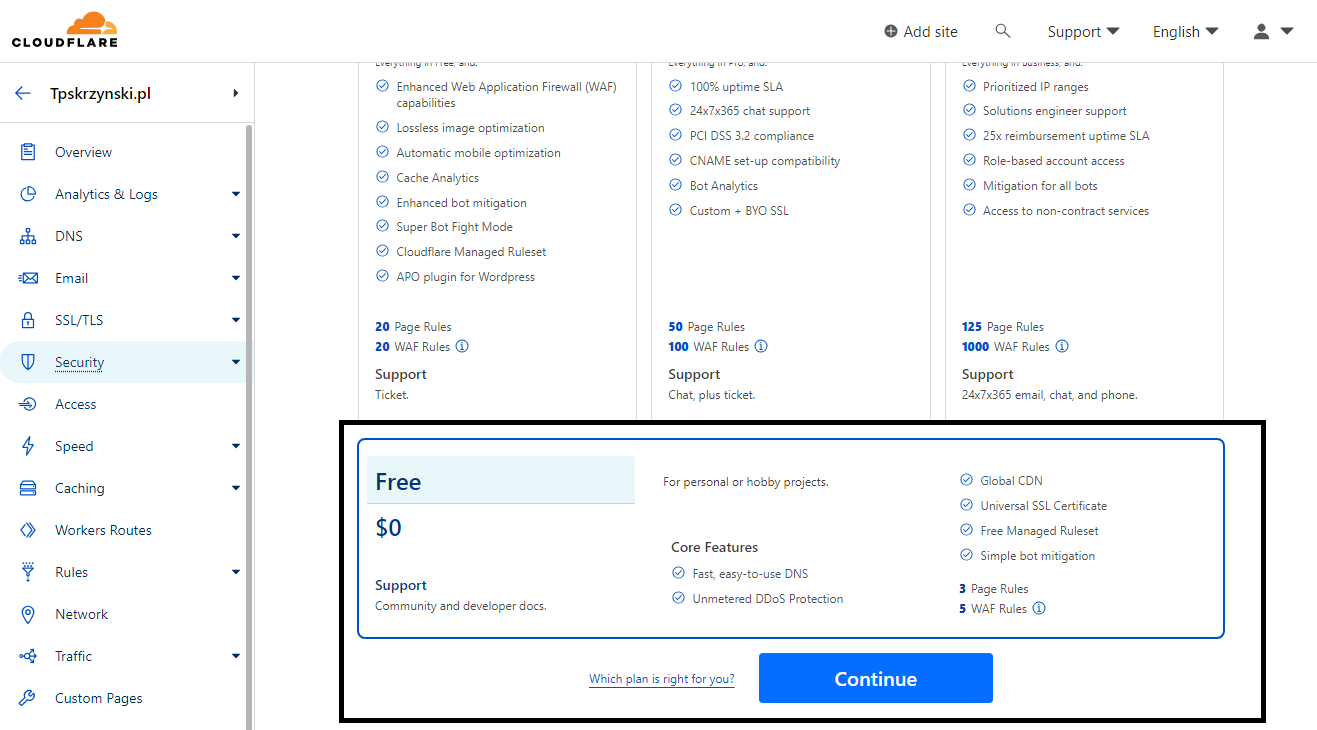Click the Cloudflare logo

click(65, 30)
